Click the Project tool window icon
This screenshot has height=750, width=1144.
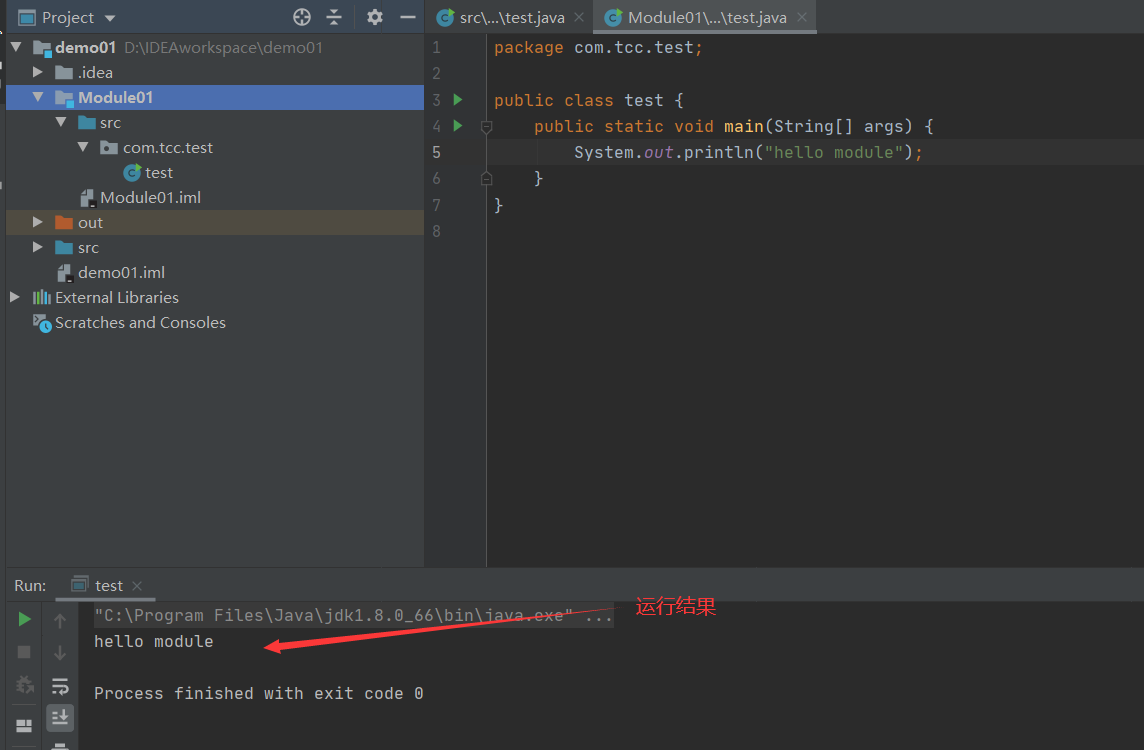pyautogui.click(x=27, y=18)
